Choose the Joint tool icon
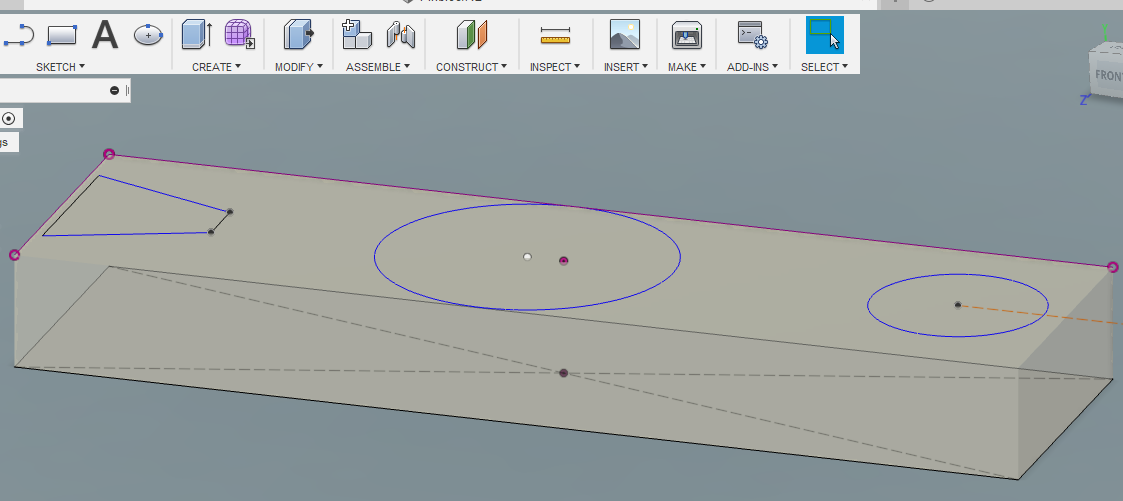The height and width of the screenshot is (501, 1123). (401, 34)
